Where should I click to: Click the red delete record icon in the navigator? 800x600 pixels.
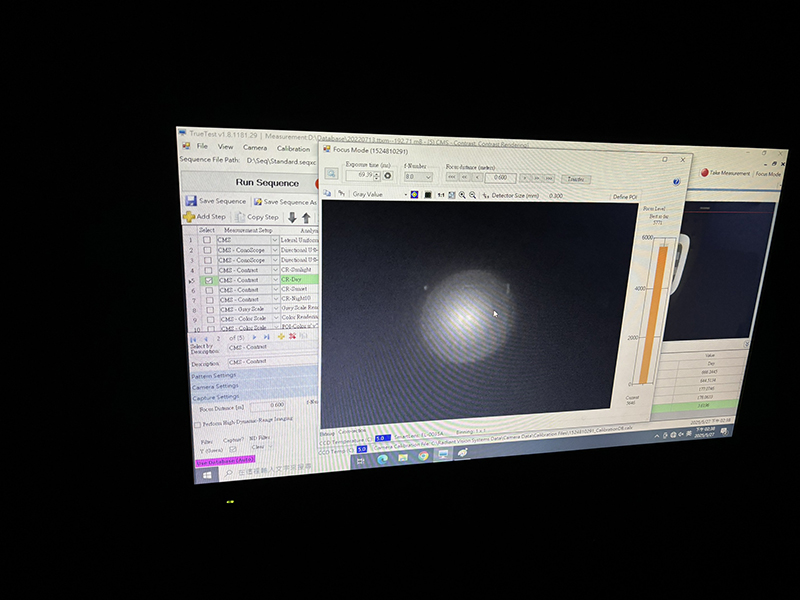click(292, 336)
